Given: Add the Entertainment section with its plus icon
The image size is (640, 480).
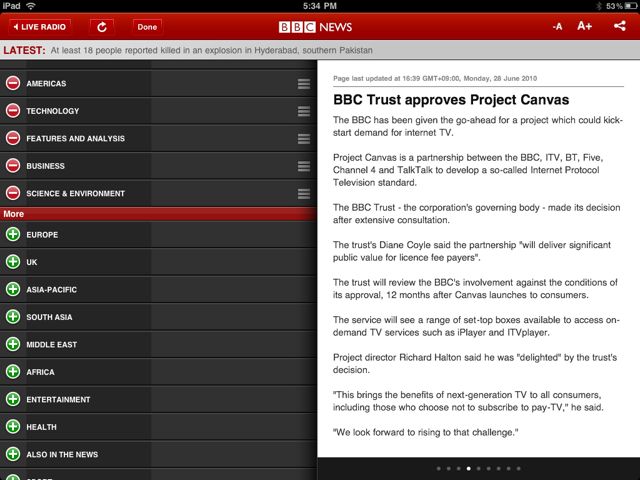Looking at the screenshot, I should [13, 399].
